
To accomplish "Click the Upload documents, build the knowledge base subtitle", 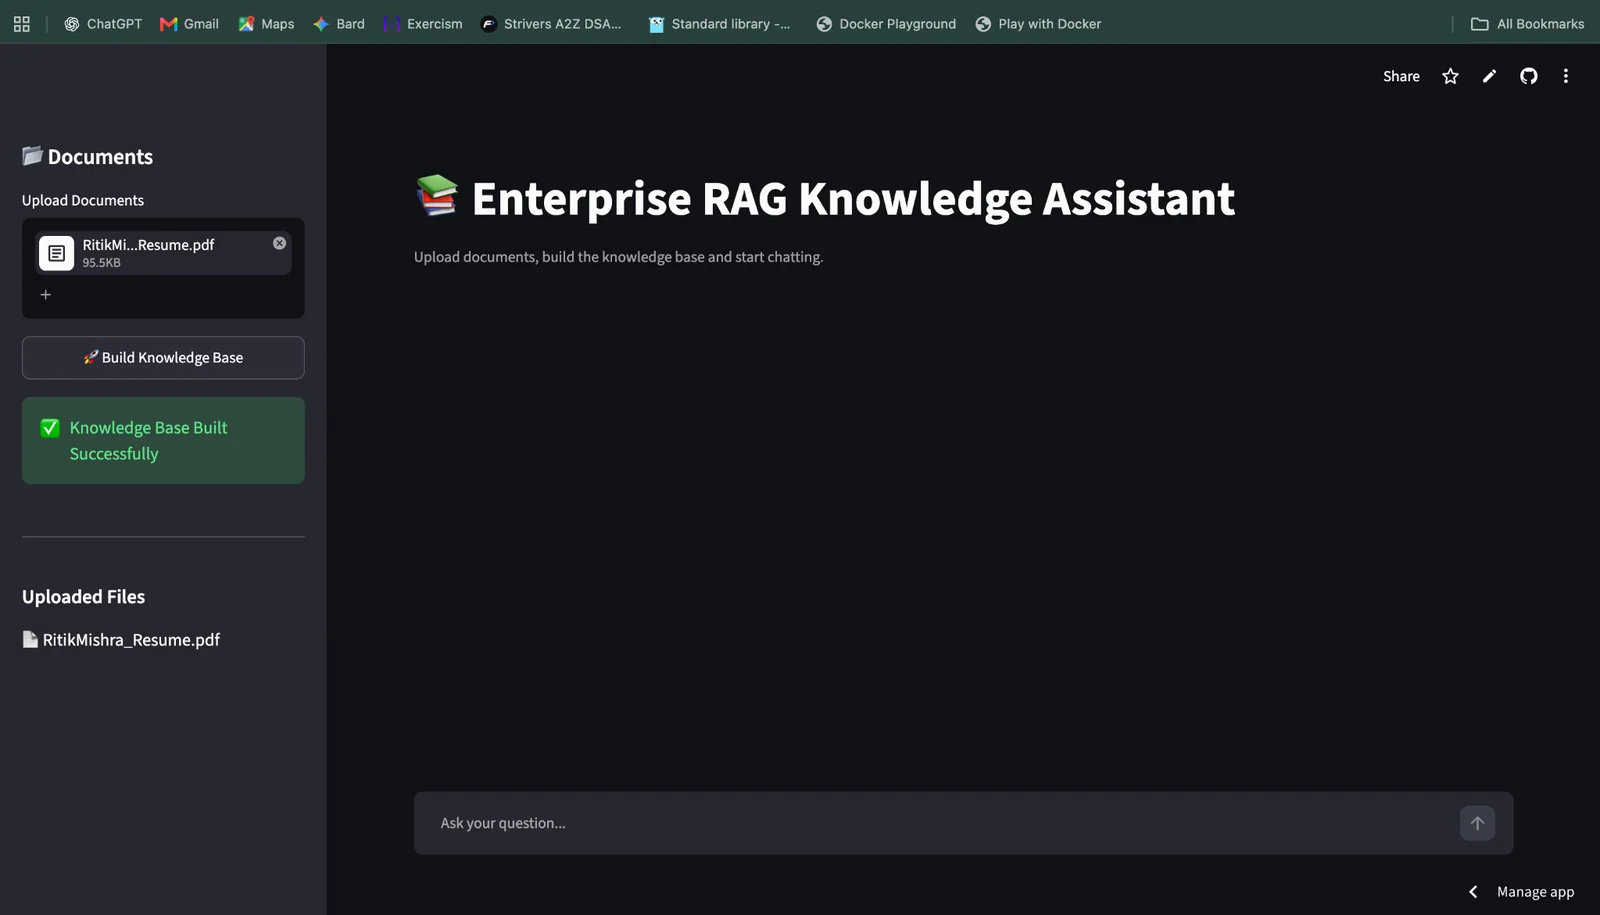I will click(618, 257).
